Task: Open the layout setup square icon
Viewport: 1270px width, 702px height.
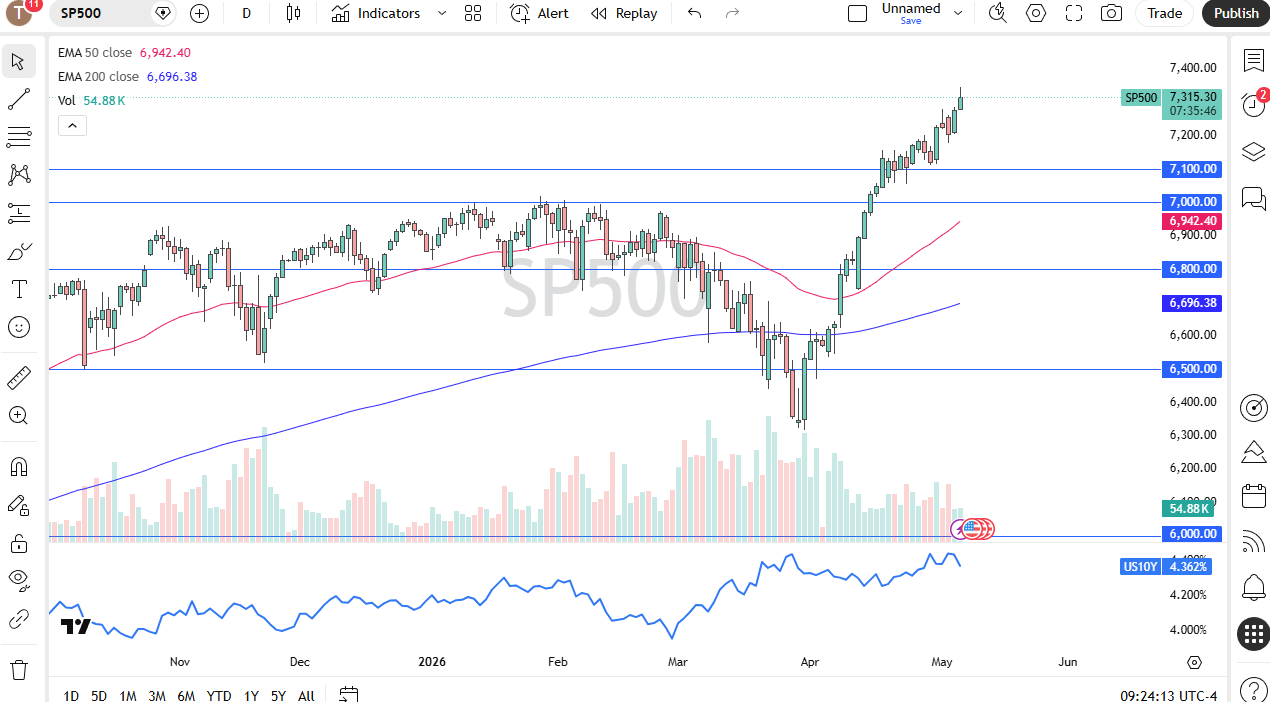Action: (x=857, y=13)
